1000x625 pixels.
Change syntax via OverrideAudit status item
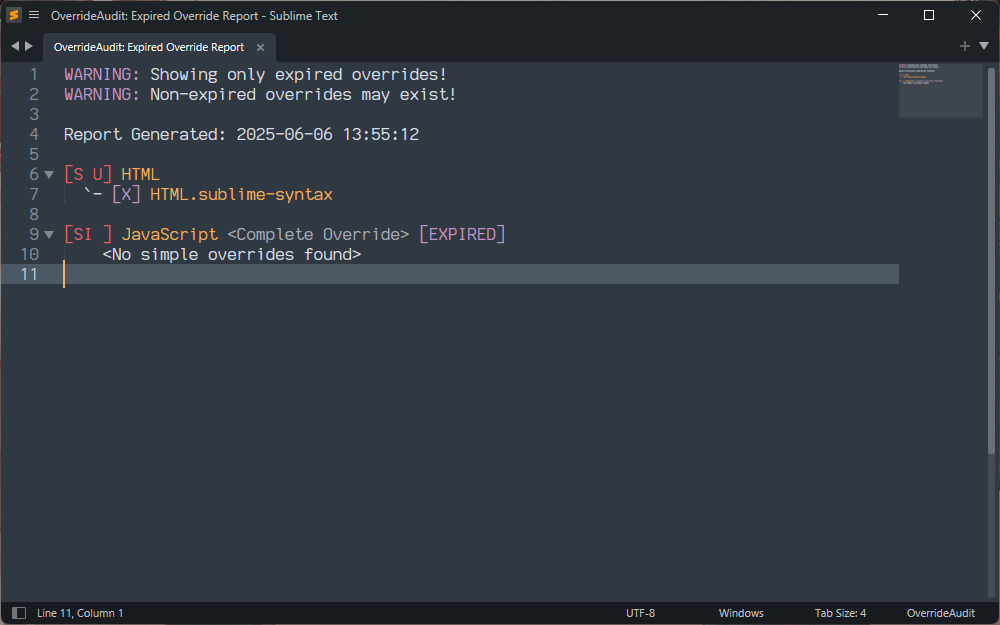click(x=940, y=613)
